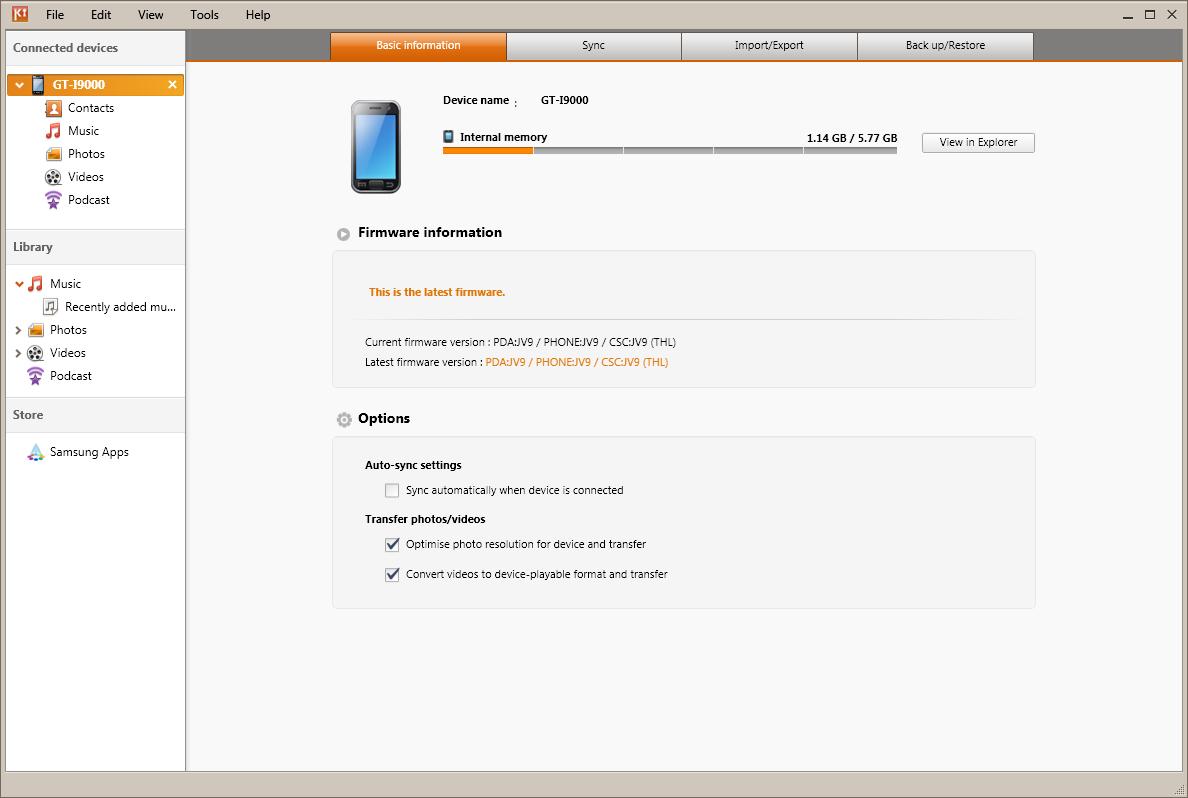Click the device Photos folder icon
1188x798 pixels.
click(53, 155)
